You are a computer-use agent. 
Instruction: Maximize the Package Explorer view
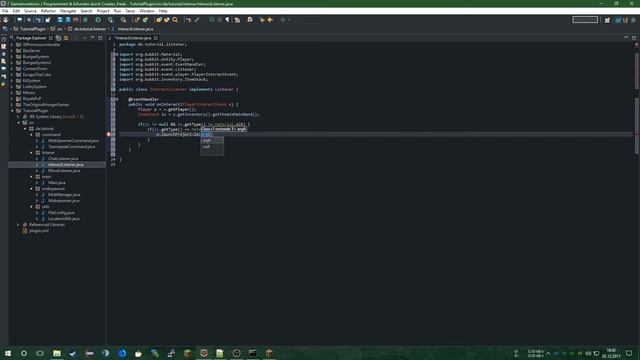100,38
